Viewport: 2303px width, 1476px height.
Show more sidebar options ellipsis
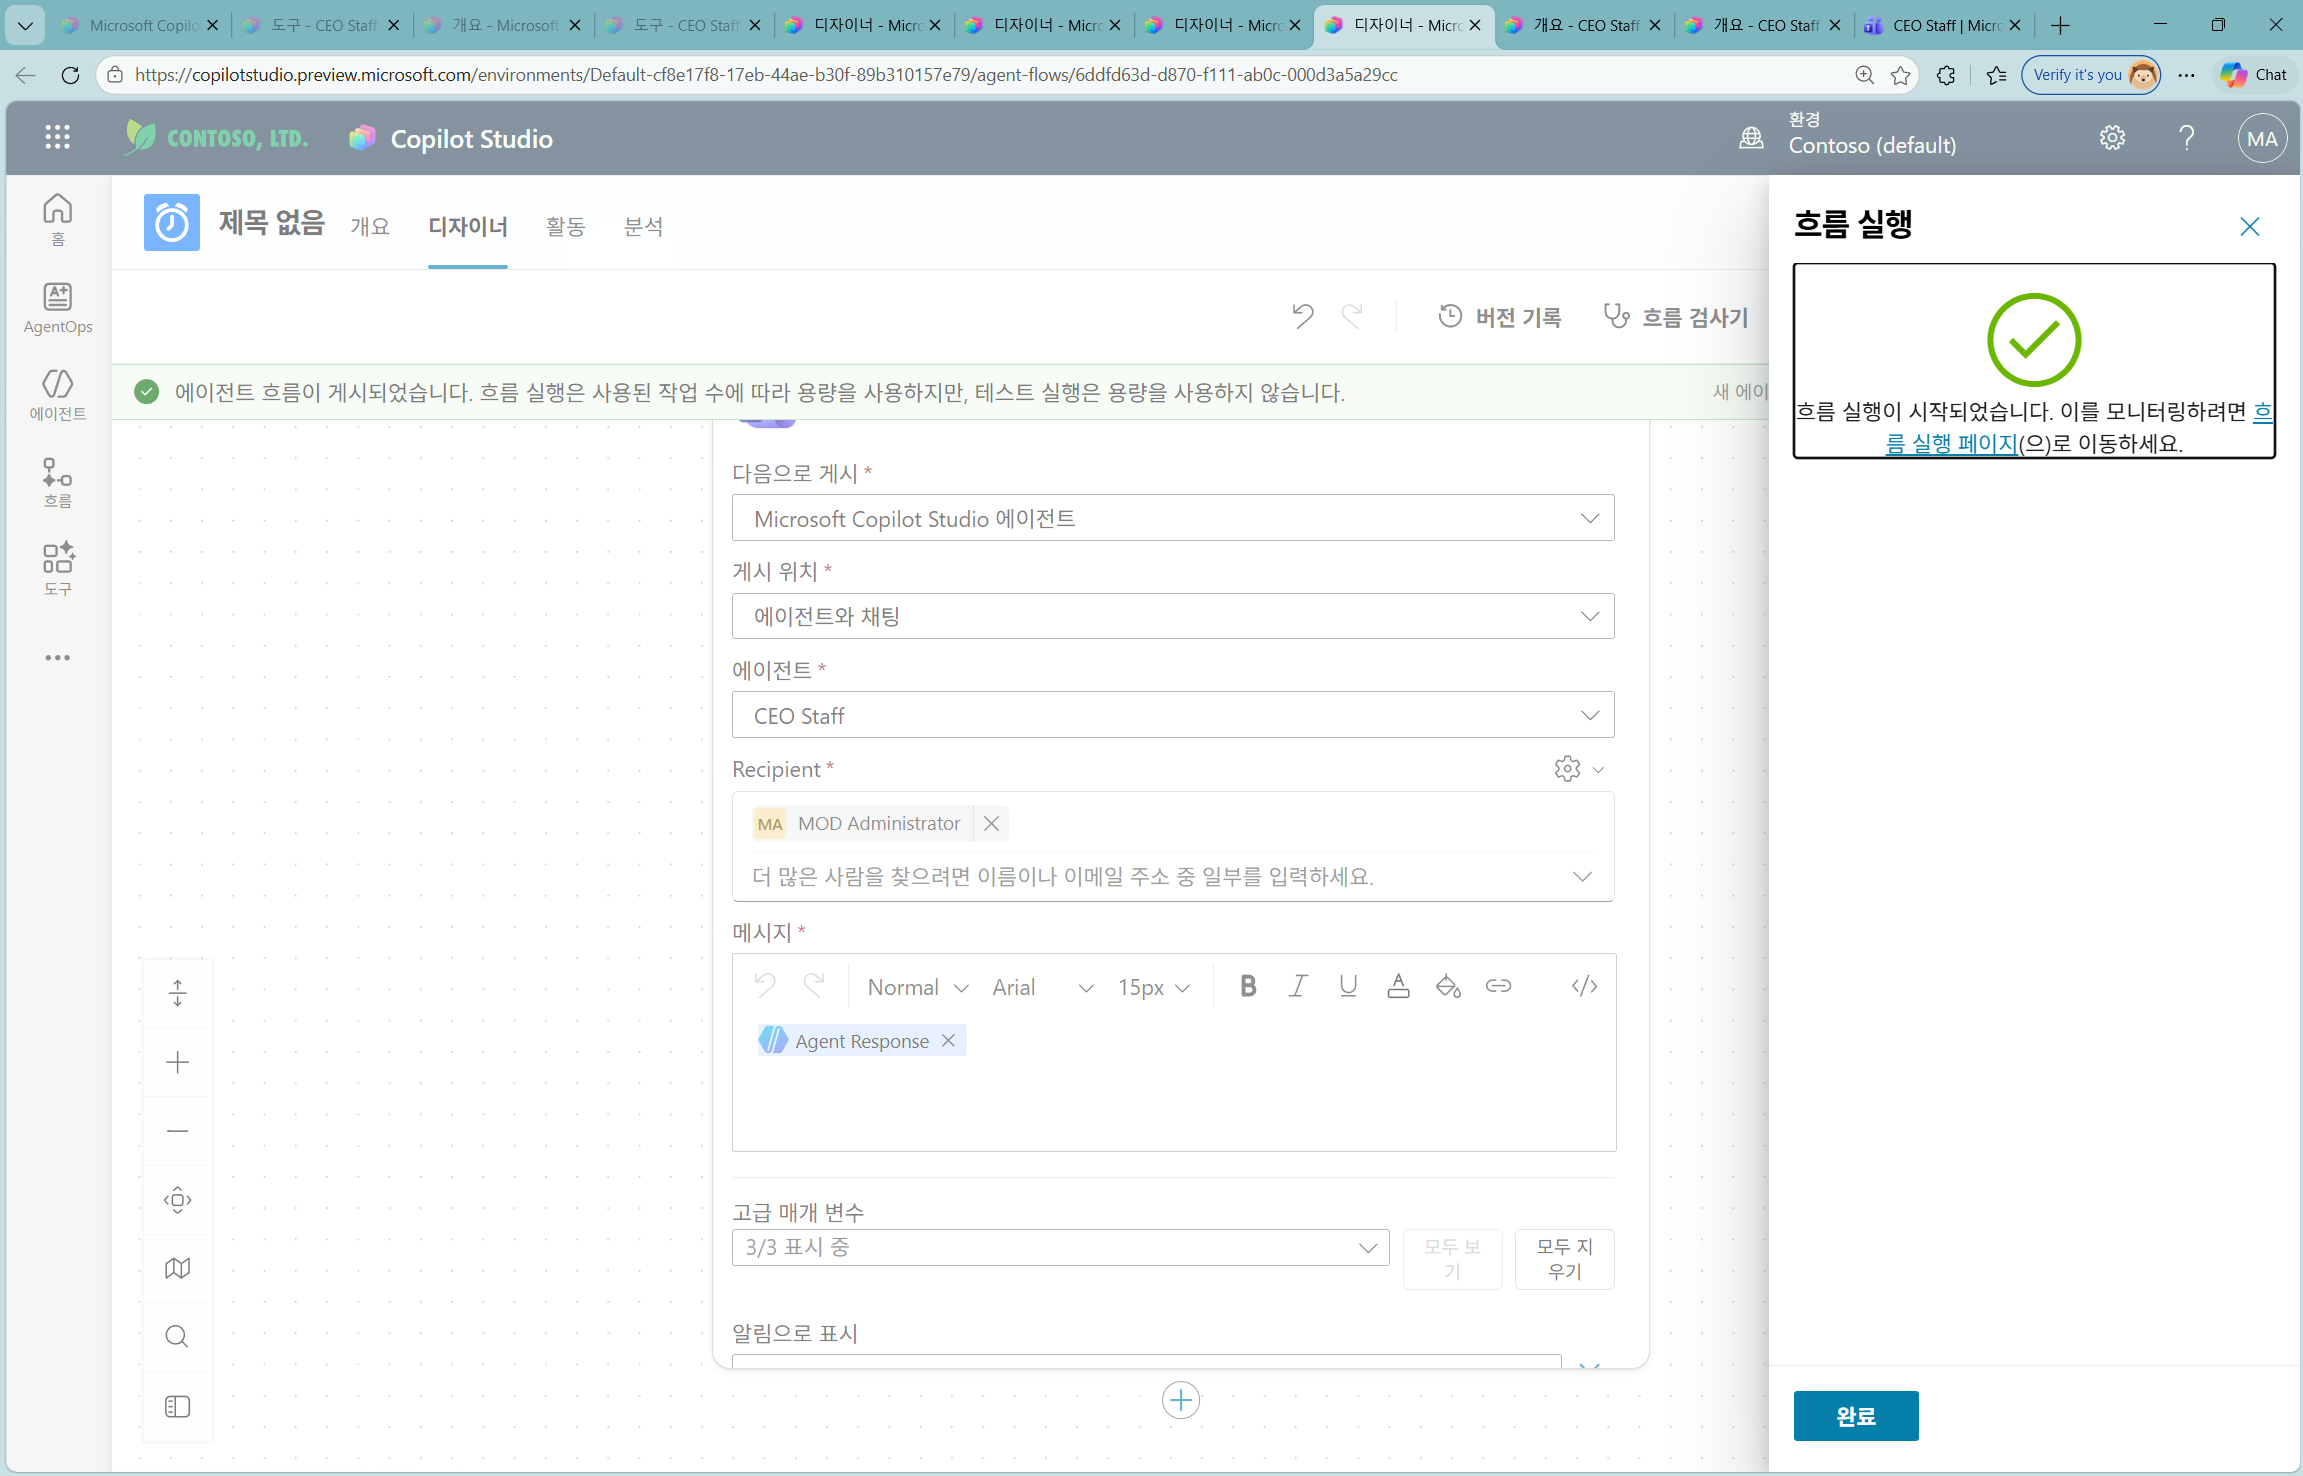coord(58,658)
